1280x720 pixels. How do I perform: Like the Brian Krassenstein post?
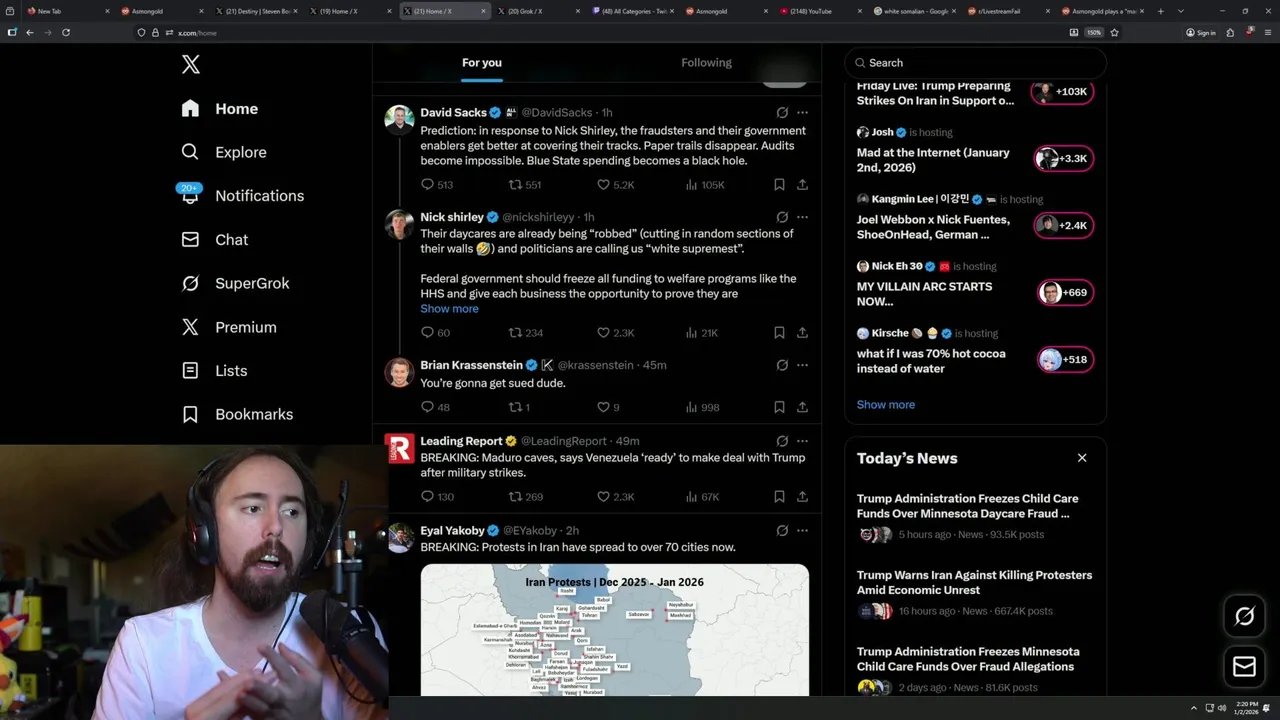pos(608,407)
